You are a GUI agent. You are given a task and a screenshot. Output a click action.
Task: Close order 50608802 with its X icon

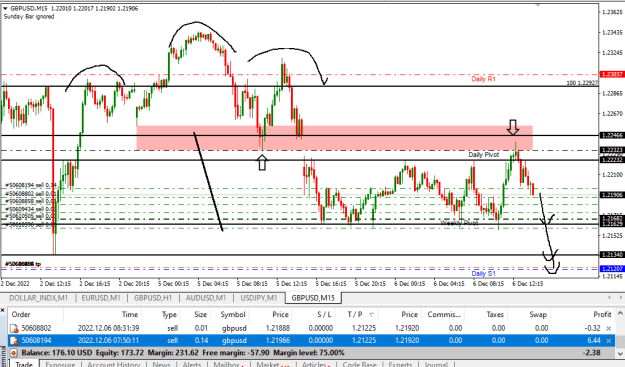point(609,328)
